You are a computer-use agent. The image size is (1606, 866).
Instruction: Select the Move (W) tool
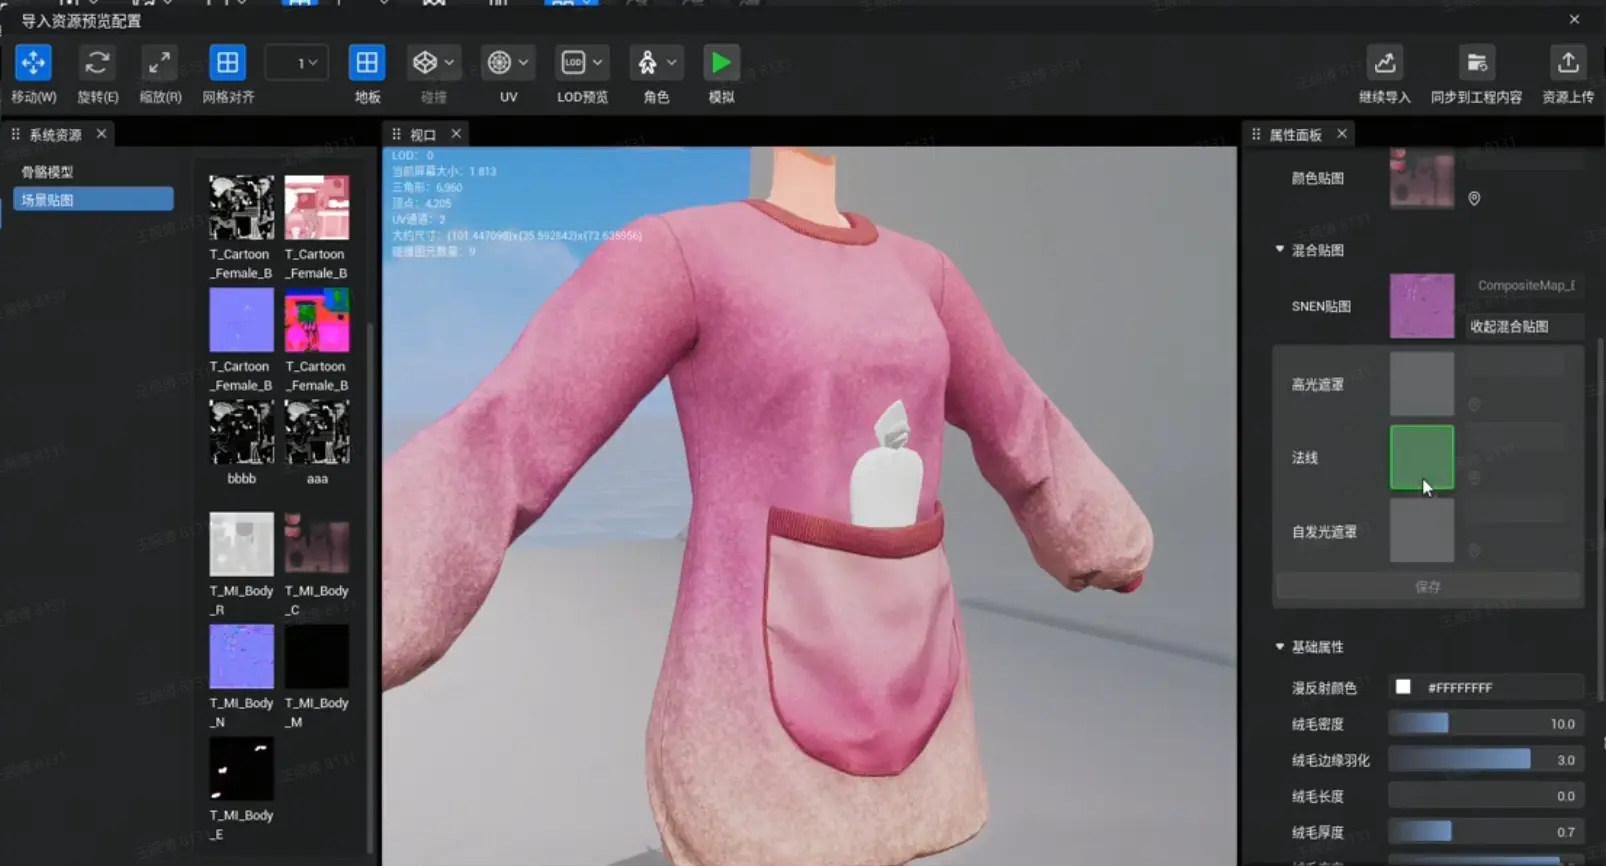pos(33,63)
